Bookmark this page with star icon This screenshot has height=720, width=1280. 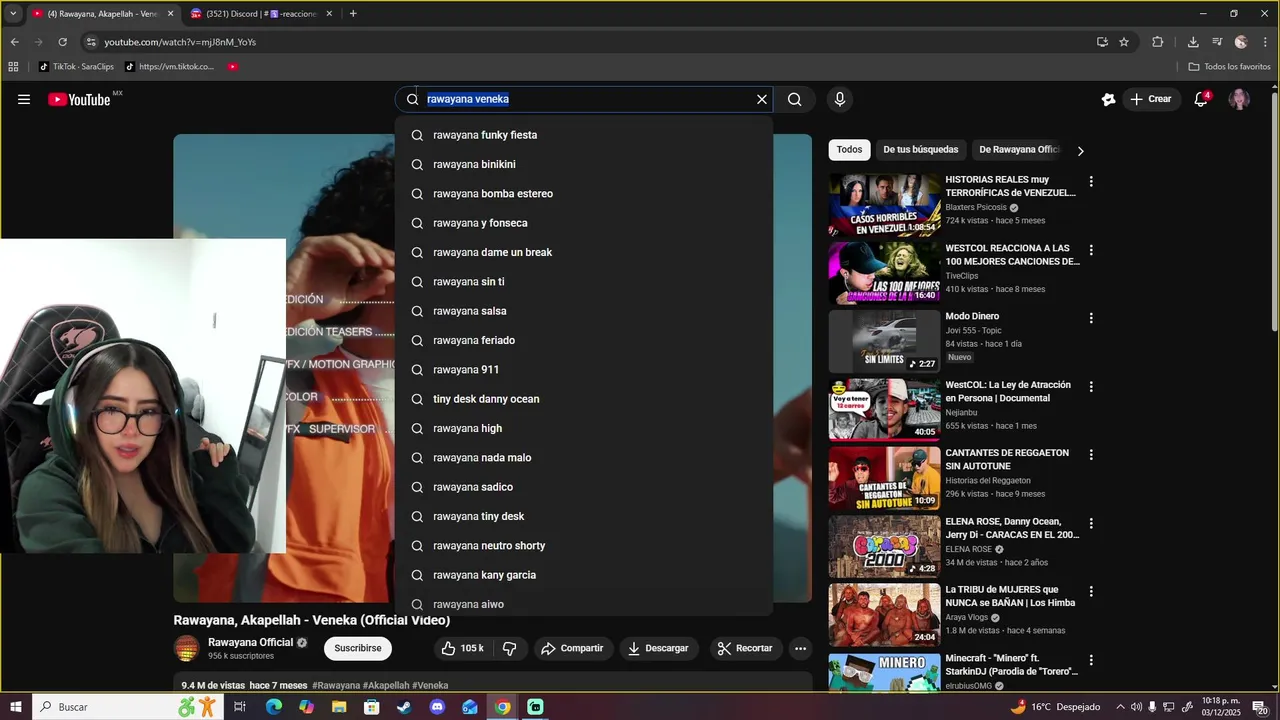click(1124, 42)
